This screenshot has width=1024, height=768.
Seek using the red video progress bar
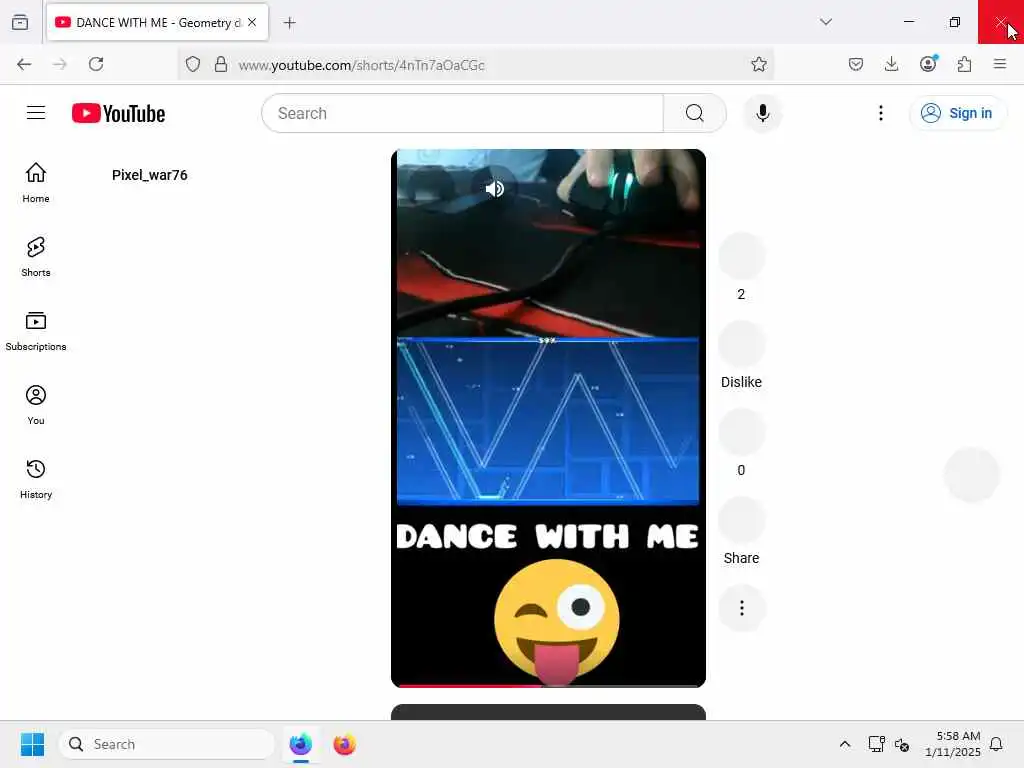pos(548,686)
